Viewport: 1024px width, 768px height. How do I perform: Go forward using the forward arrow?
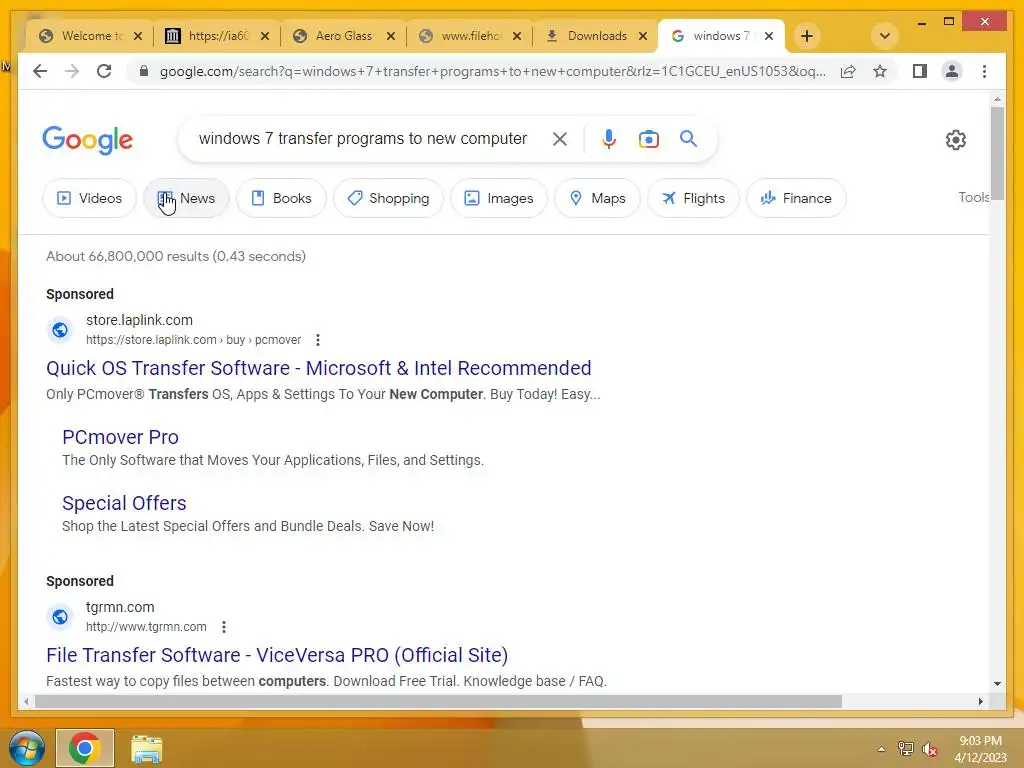click(72, 71)
